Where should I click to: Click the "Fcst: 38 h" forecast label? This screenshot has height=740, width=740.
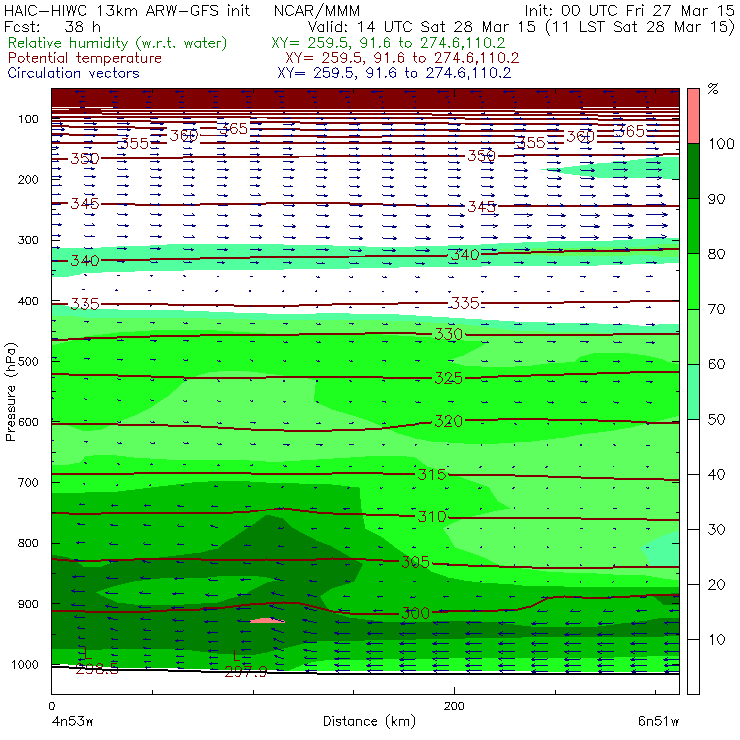[52, 27]
